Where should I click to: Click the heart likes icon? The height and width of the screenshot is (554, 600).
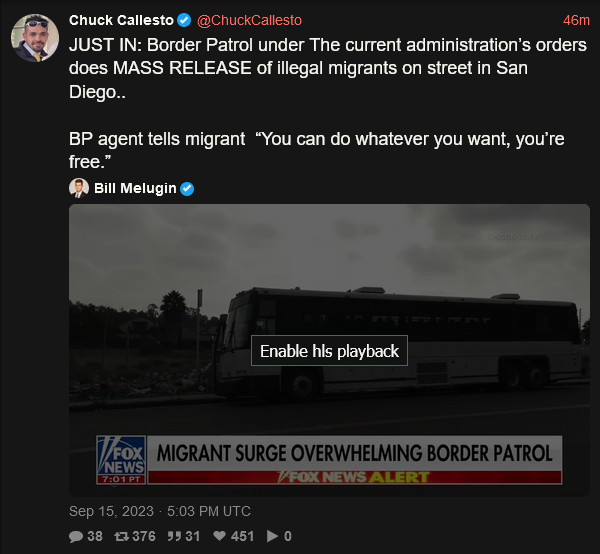(220, 536)
